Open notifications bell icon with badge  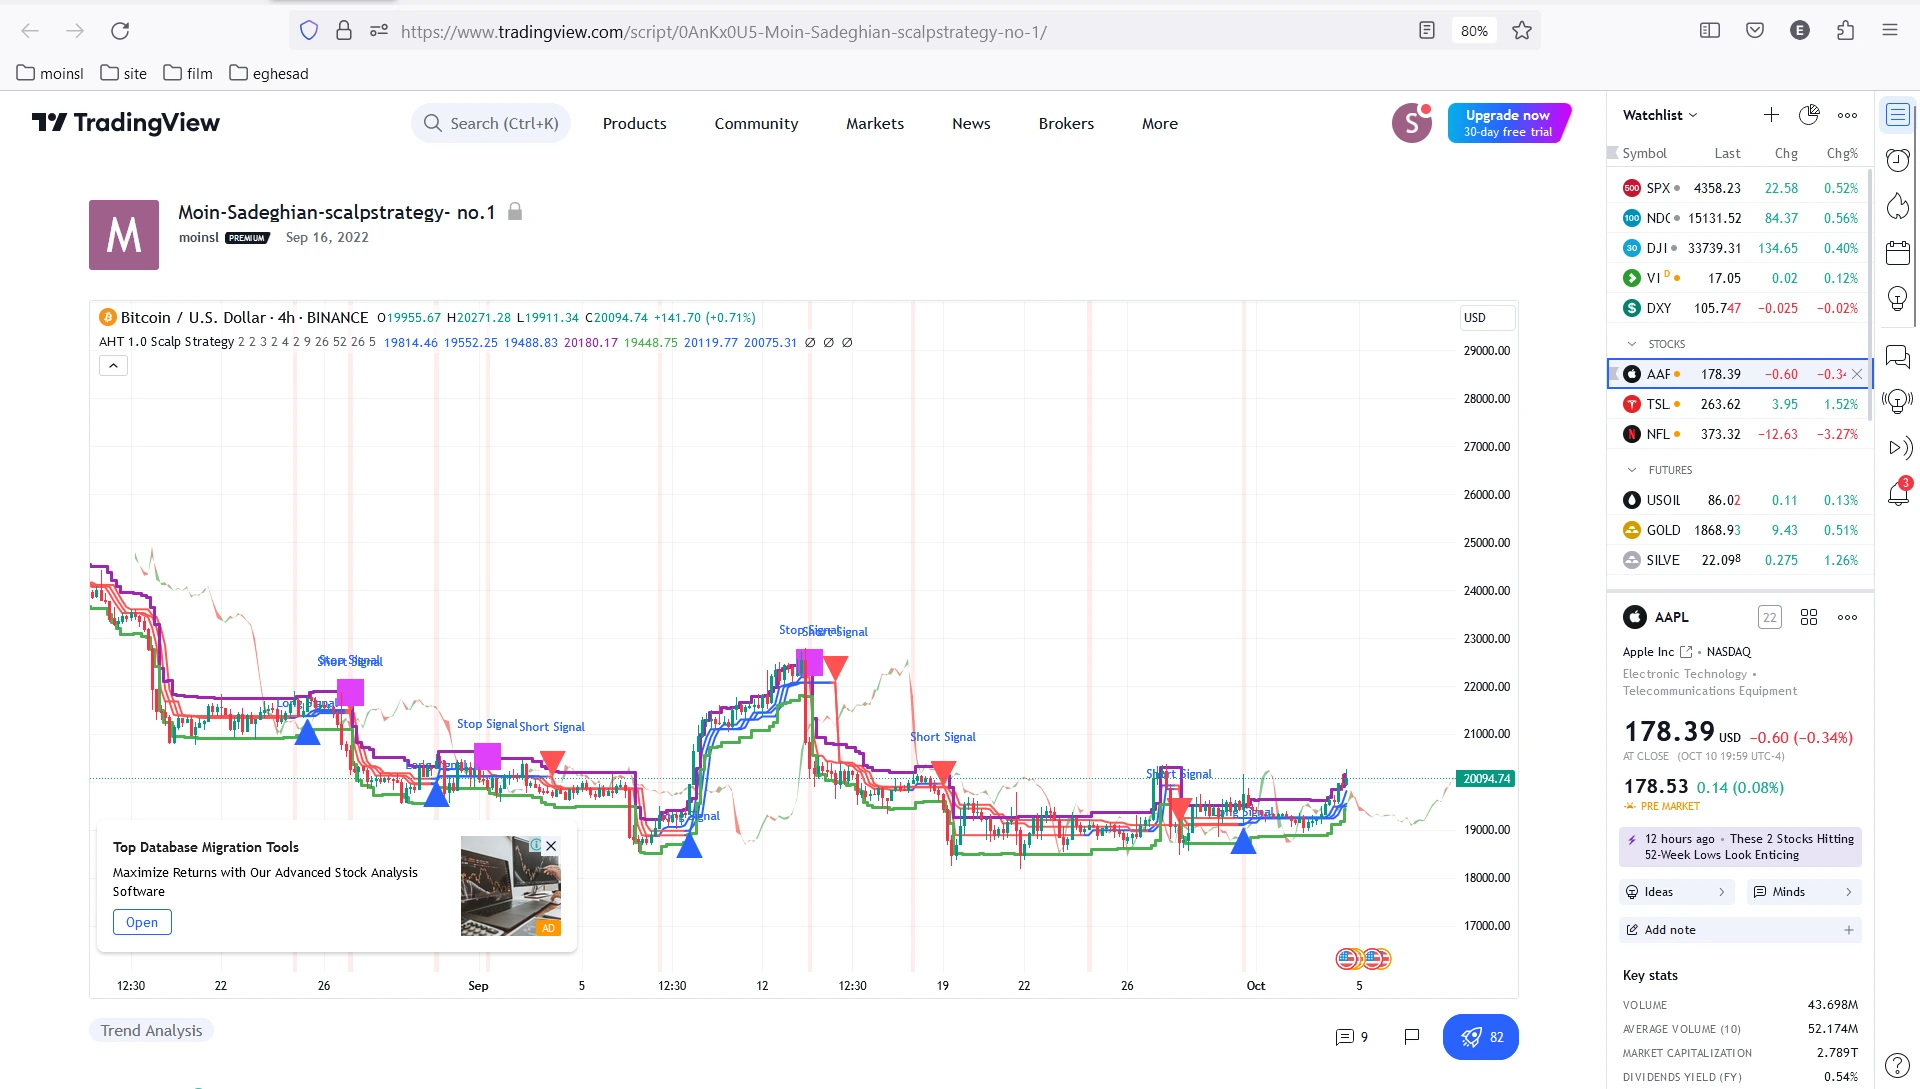(x=1897, y=493)
